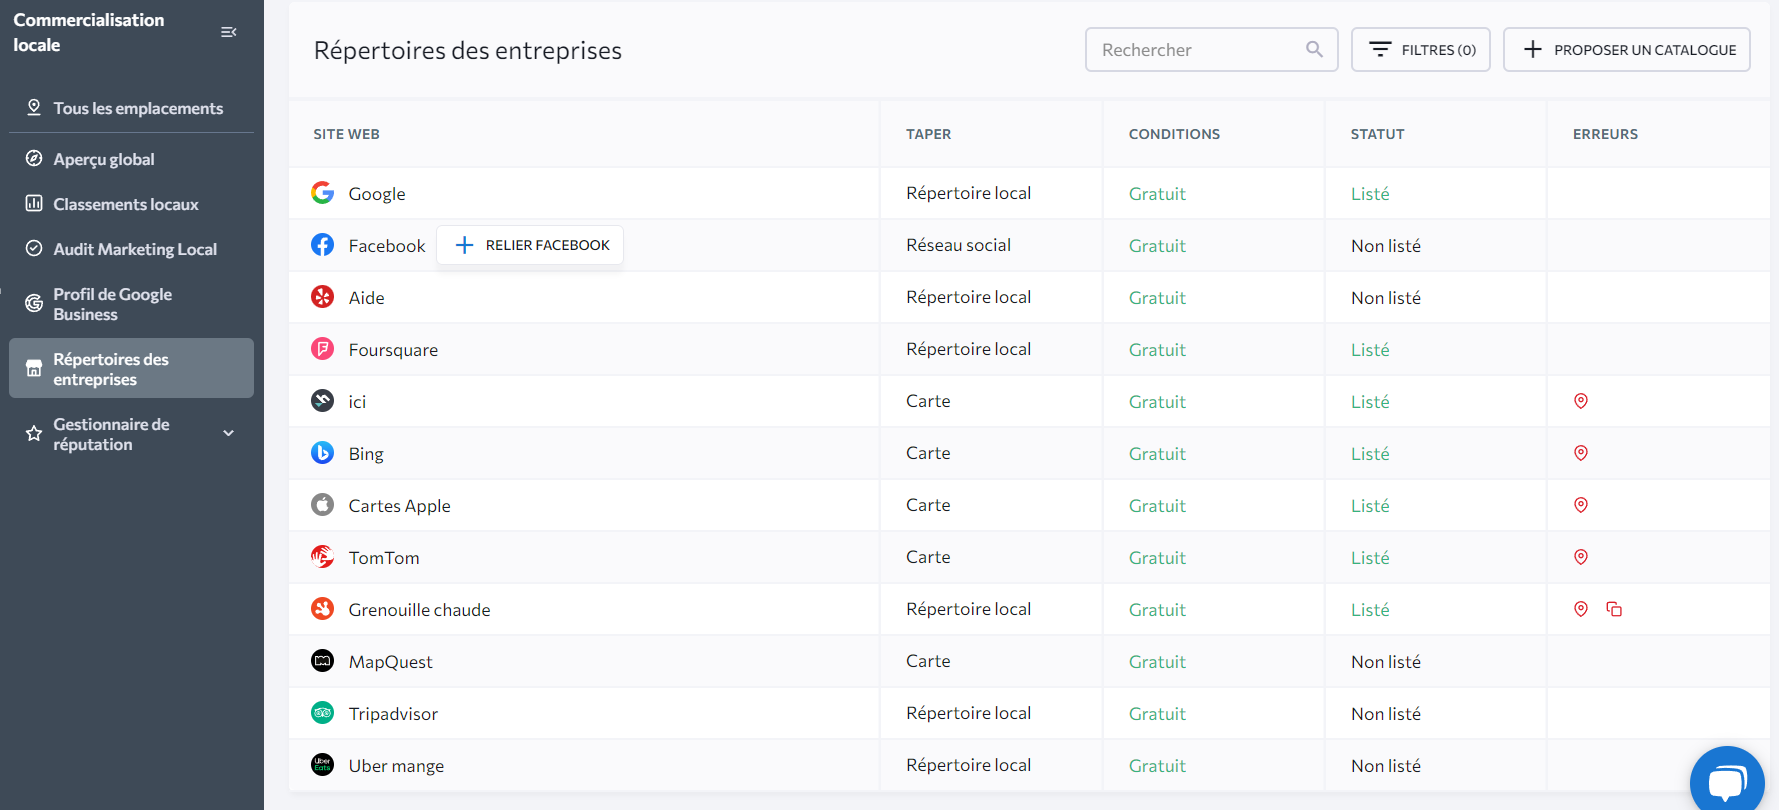
Task: Click Proposer un catalogue button
Action: pos(1626,50)
